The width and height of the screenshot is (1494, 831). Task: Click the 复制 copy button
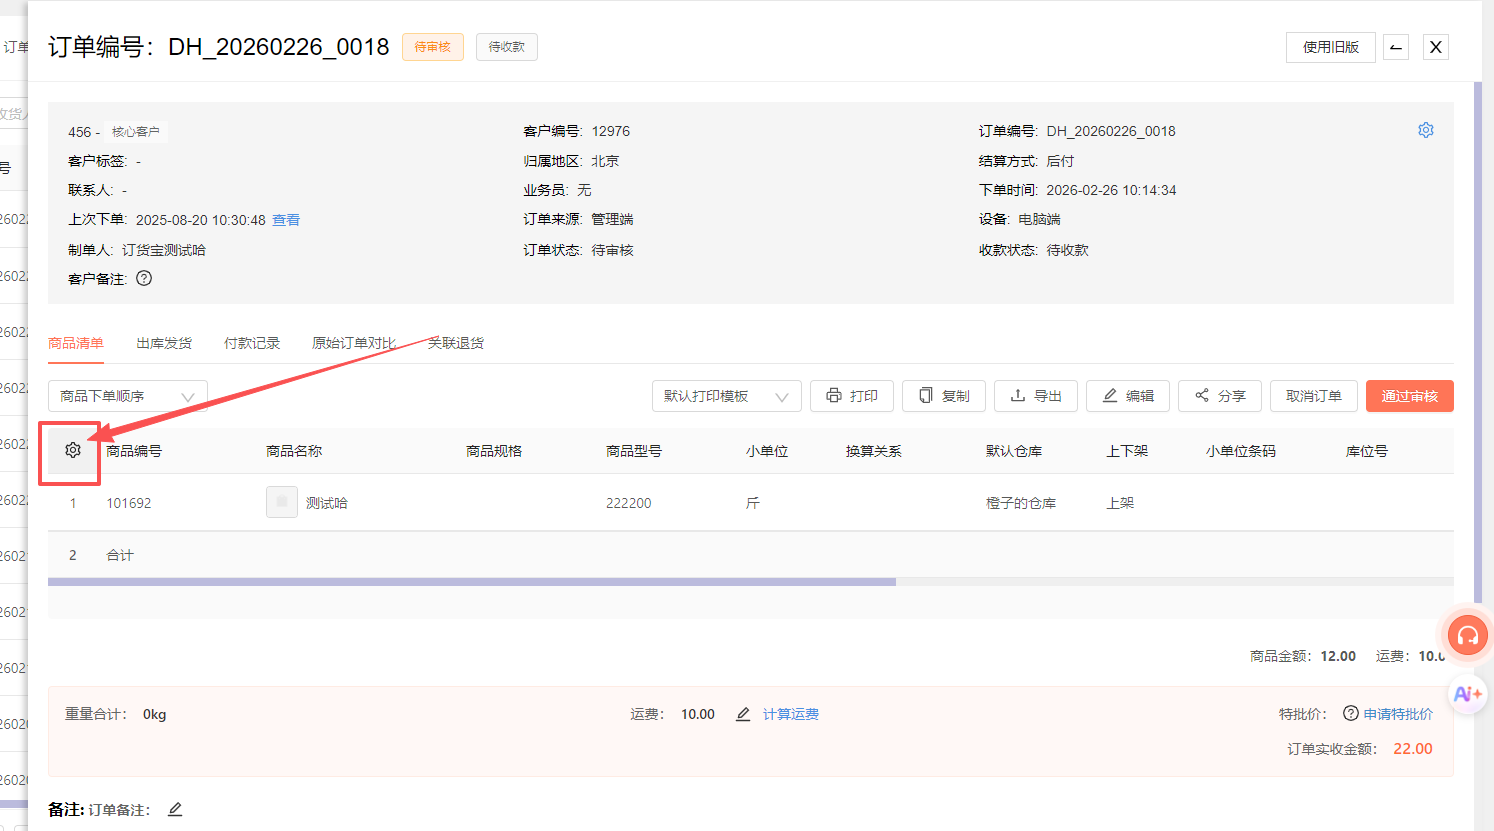tap(944, 396)
